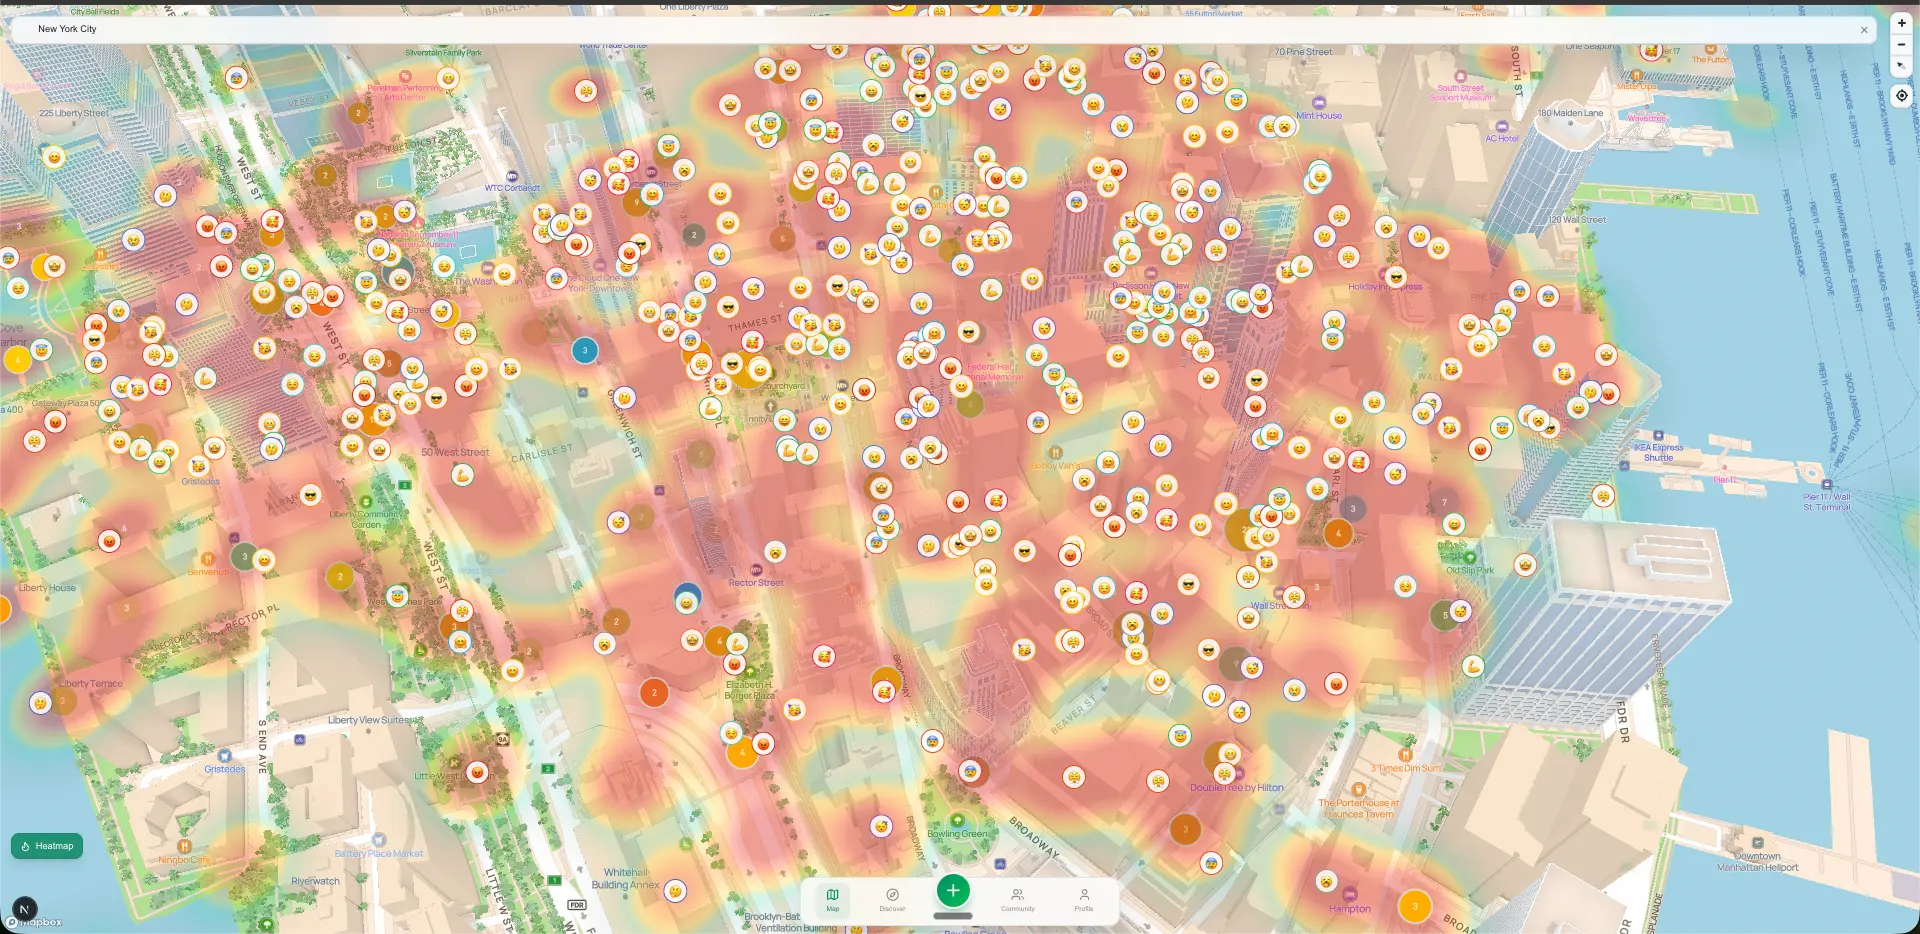This screenshot has height=934, width=1920.
Task: Tap the green plus create button
Action: 952,890
